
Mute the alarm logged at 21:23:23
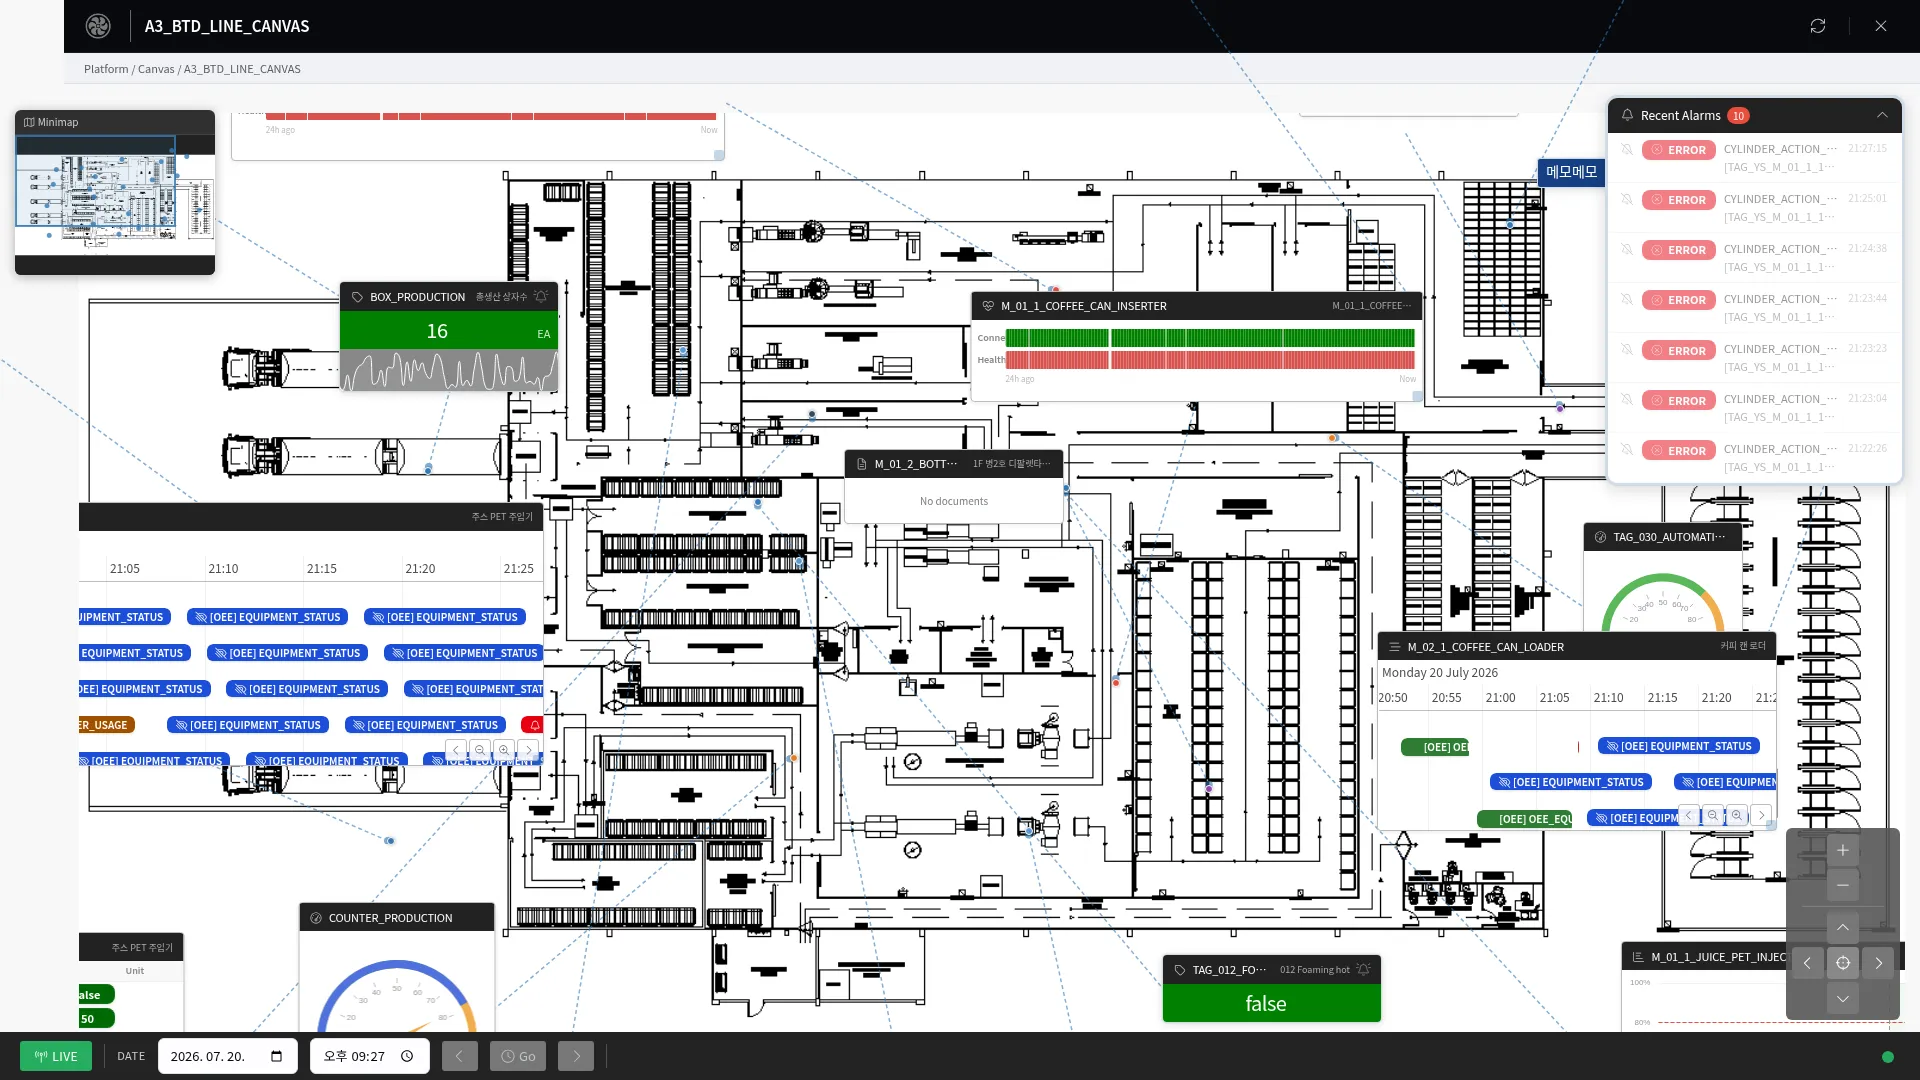click(1627, 350)
